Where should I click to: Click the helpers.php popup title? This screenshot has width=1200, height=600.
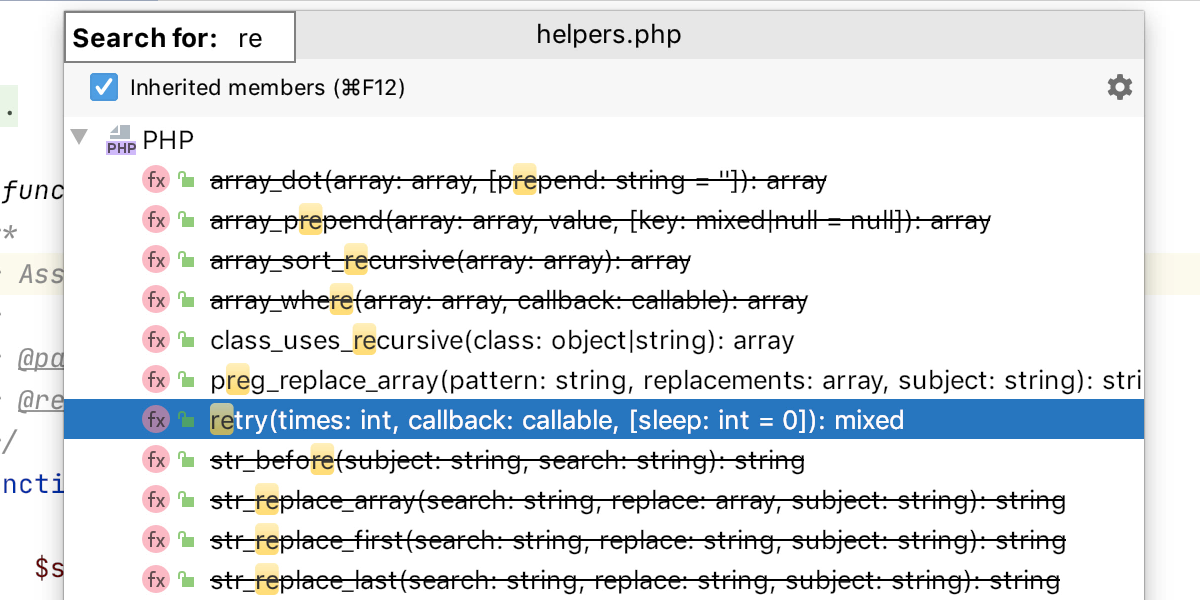click(609, 36)
